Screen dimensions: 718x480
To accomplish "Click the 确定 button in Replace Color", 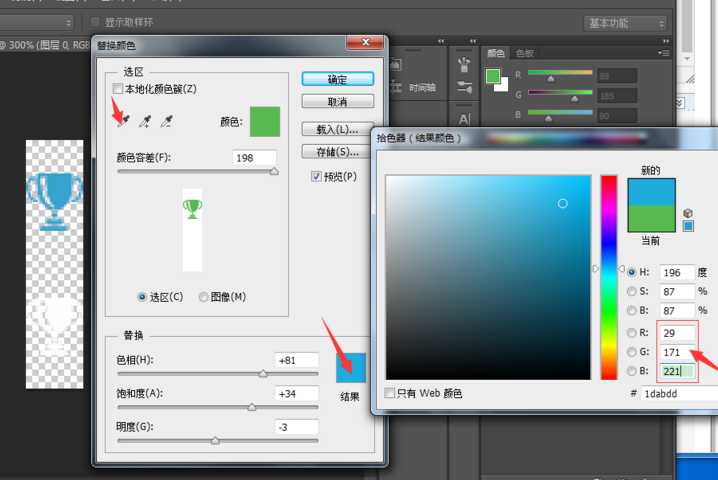I will coord(338,79).
